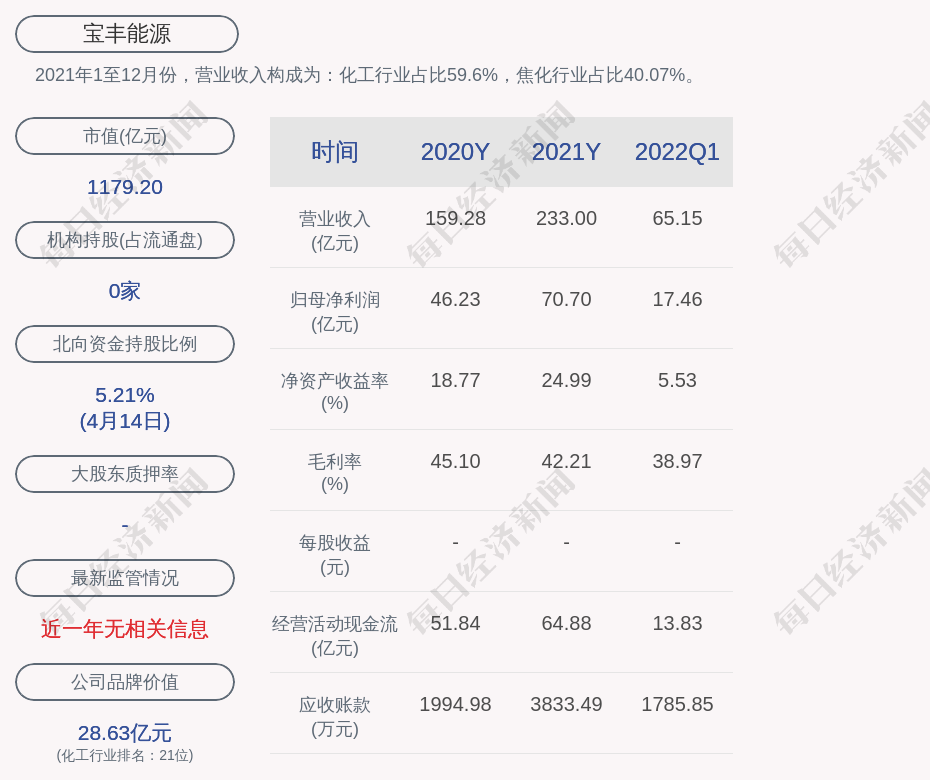The image size is (930, 780).
Task: Click the 每股收益(元) row label
Action: pyautogui.click(x=335, y=555)
